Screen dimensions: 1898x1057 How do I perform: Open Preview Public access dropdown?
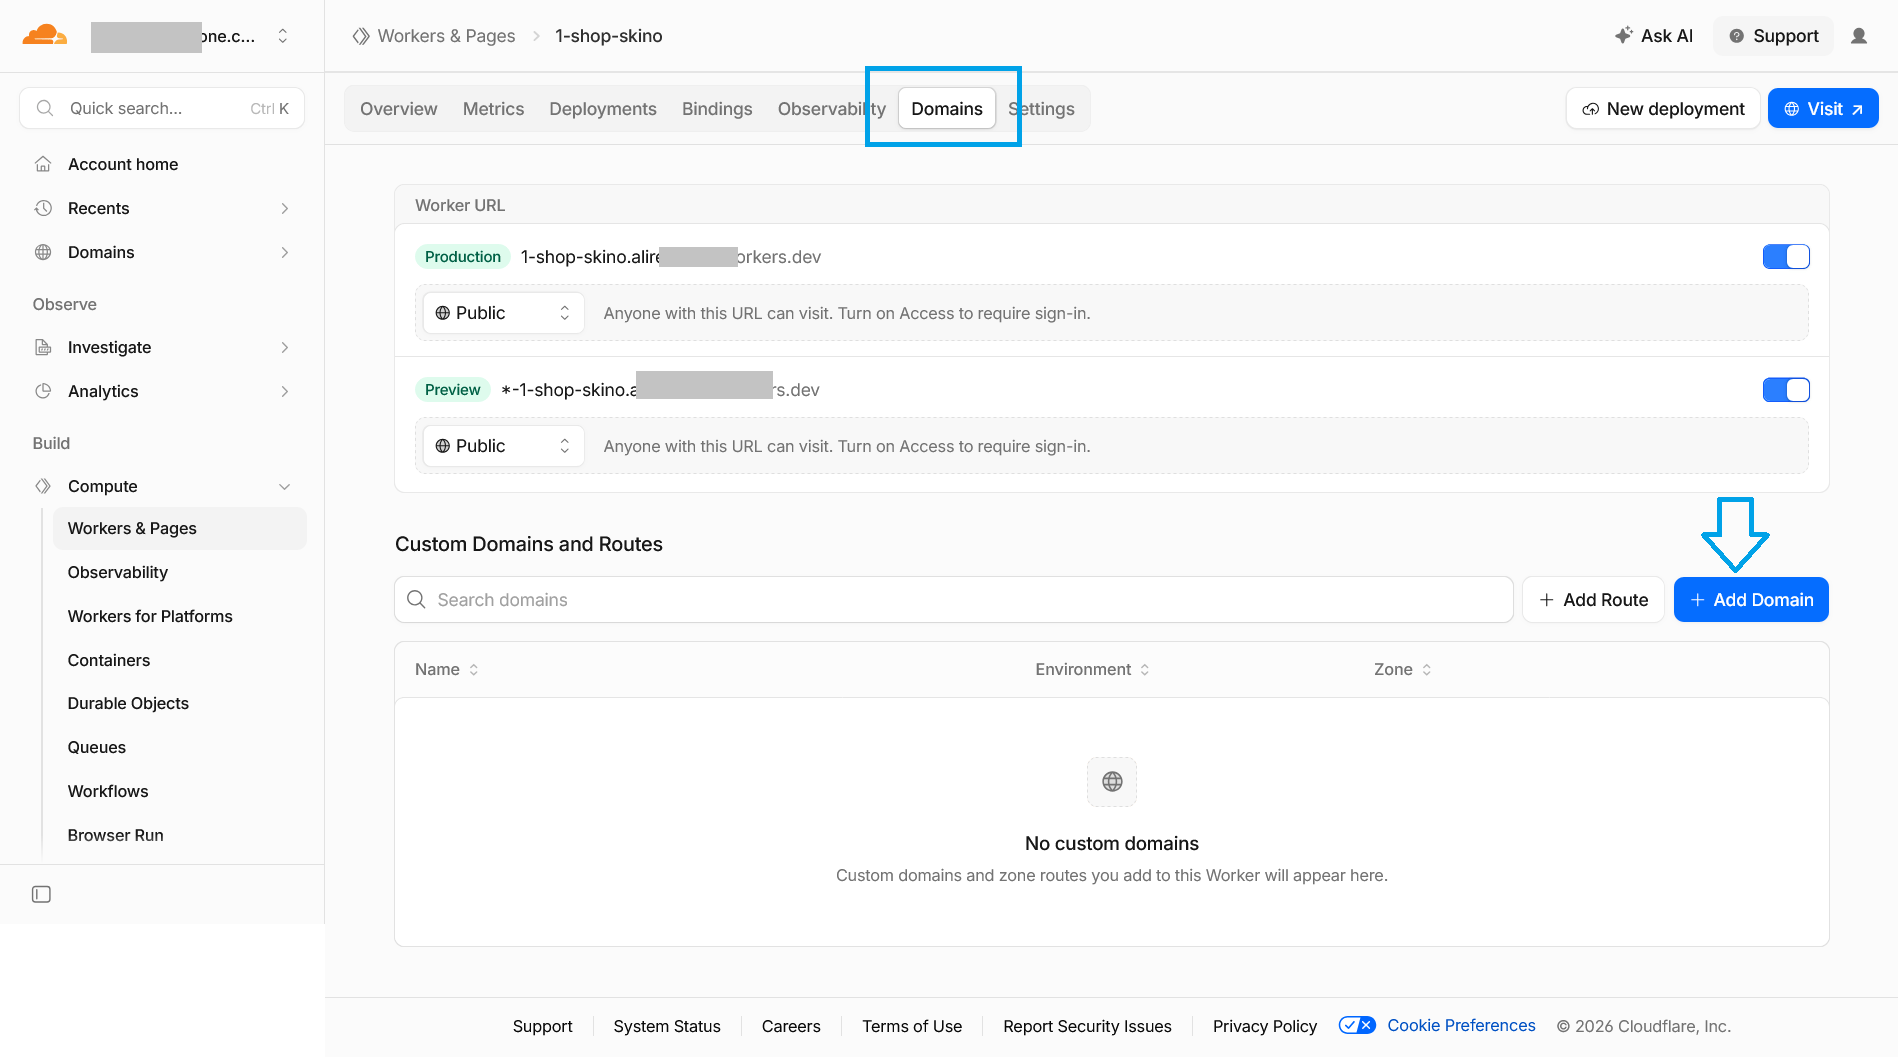click(x=503, y=446)
